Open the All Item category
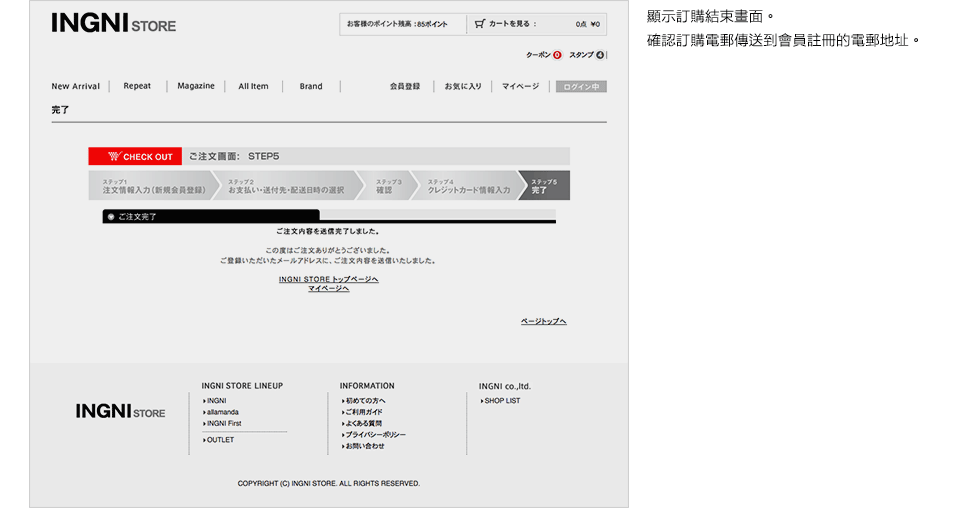980x508 pixels. (x=253, y=86)
